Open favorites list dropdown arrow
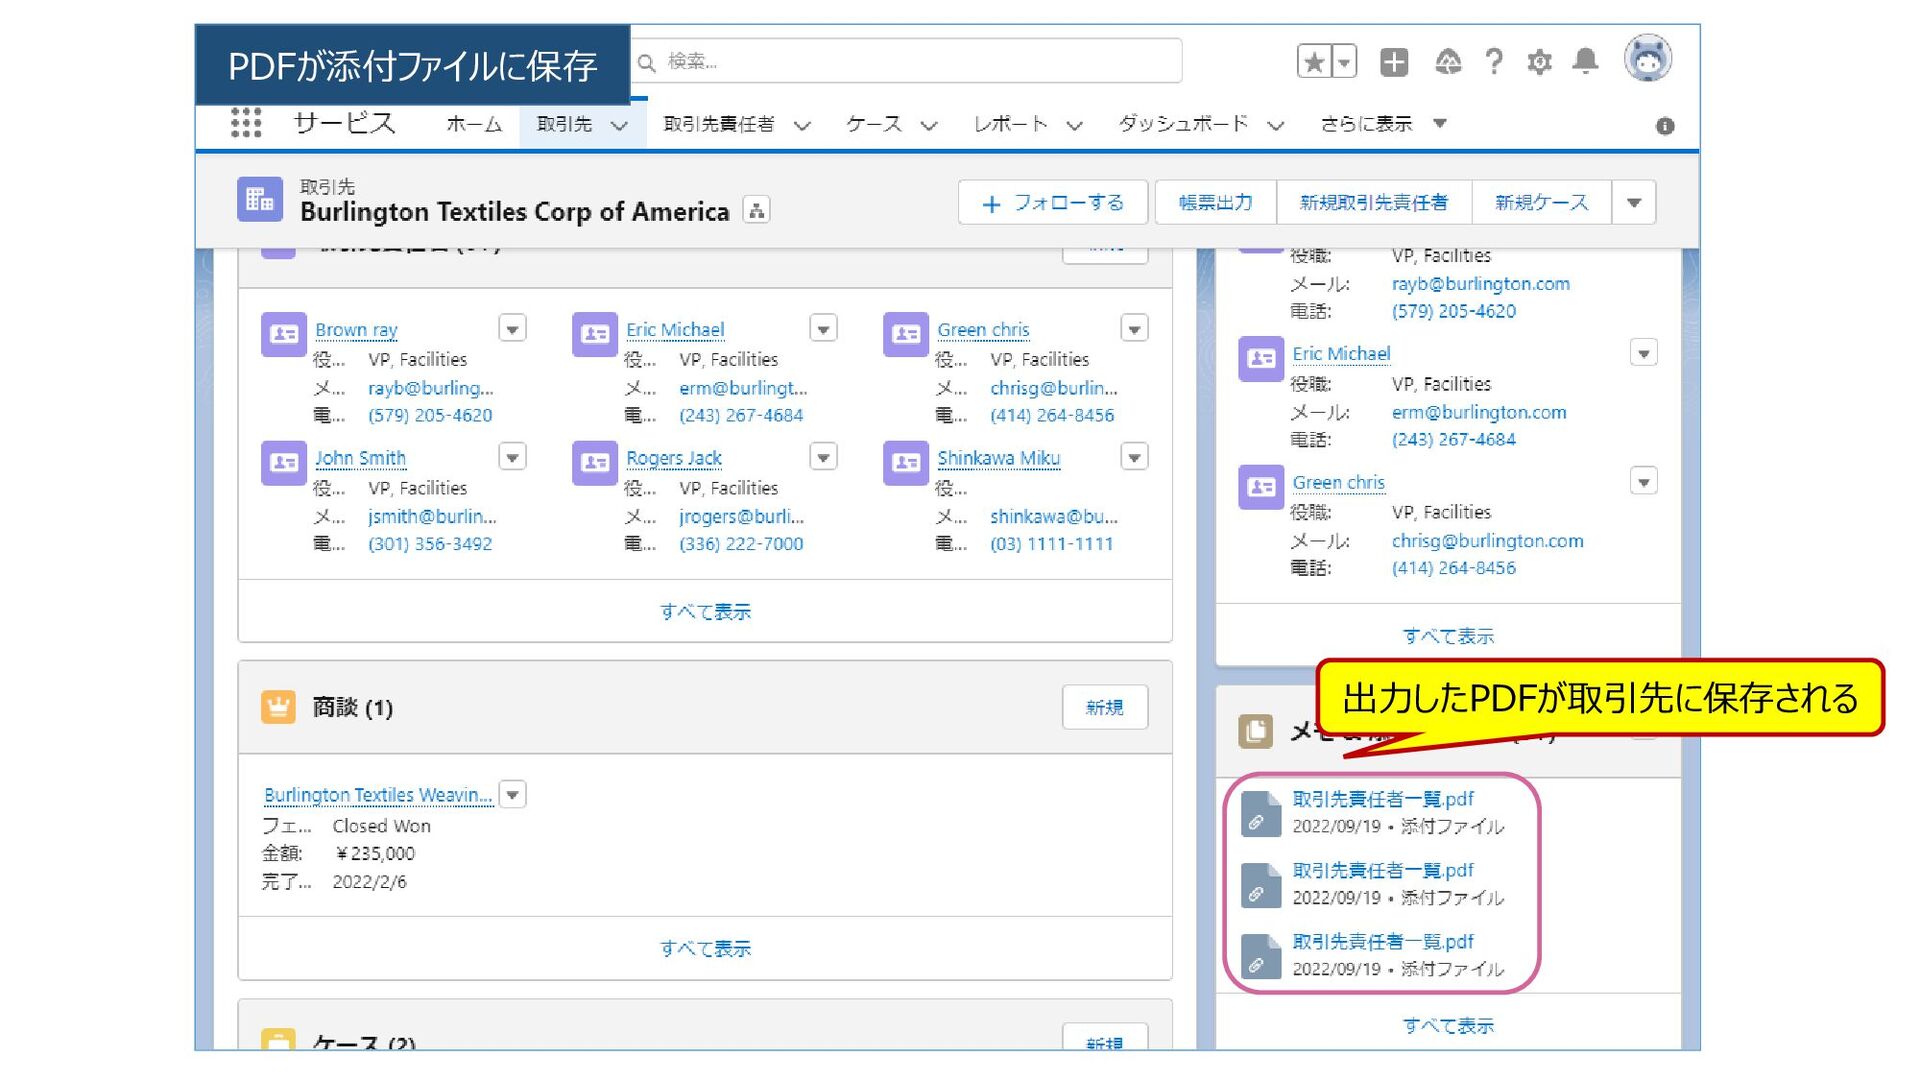1920x1080 pixels. 1345,62
